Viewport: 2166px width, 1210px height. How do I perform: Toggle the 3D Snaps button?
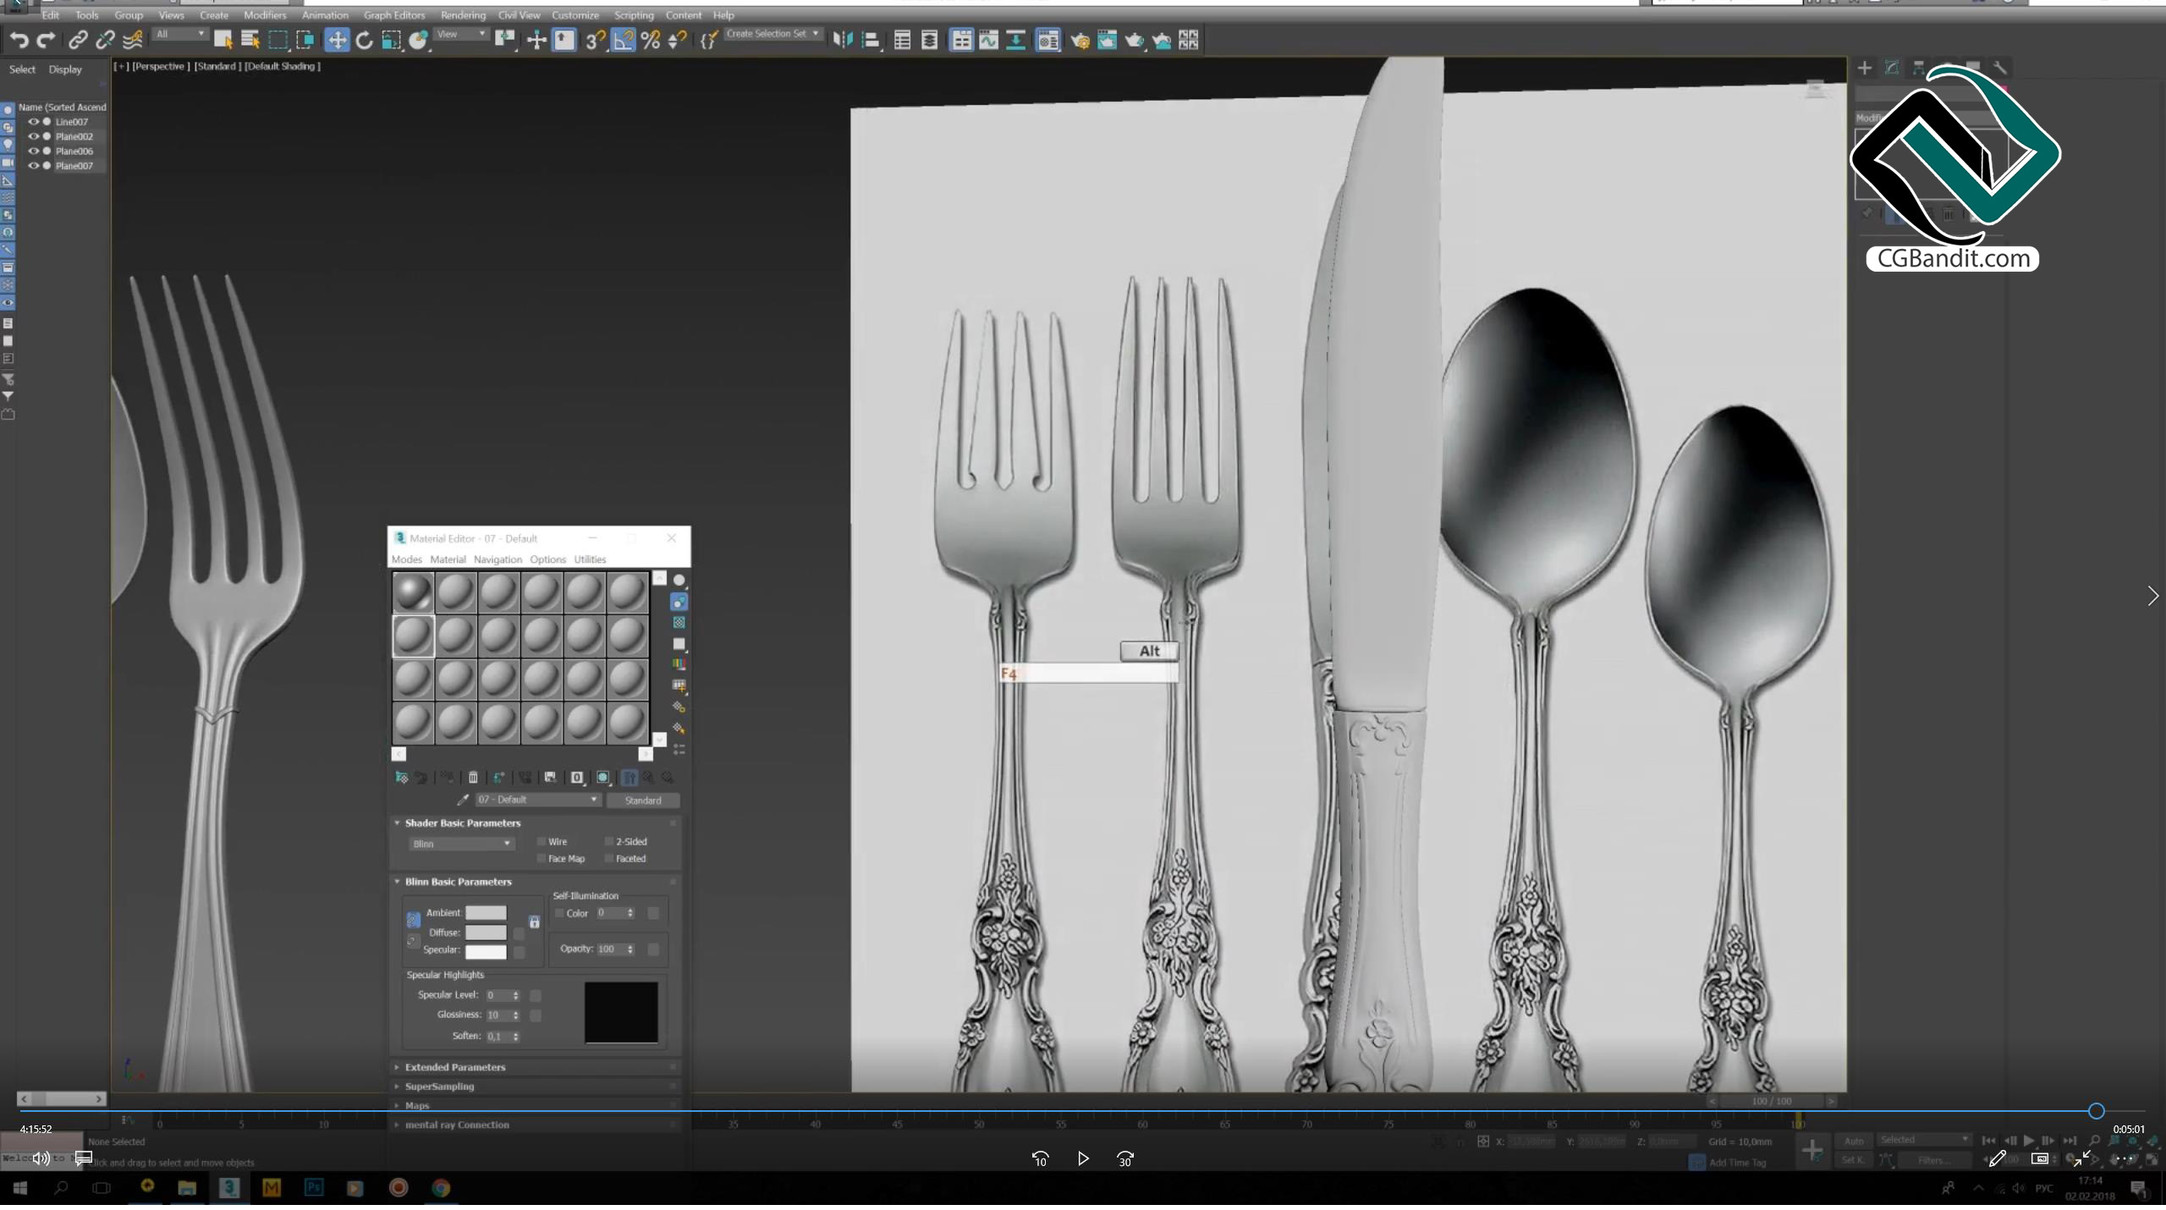click(x=595, y=40)
